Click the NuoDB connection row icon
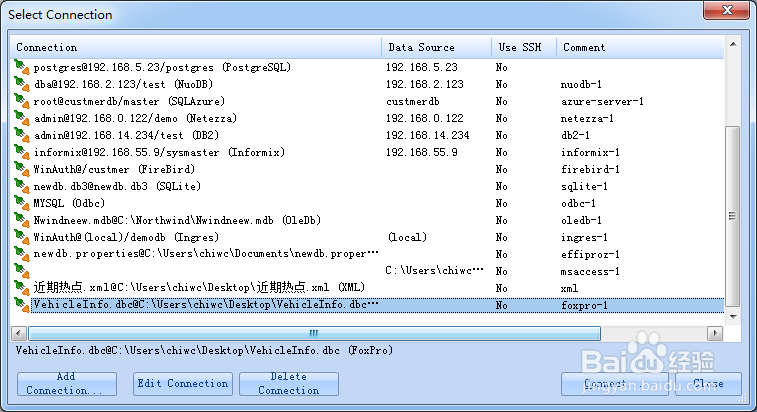Image resolution: width=757 pixels, height=412 pixels. tap(22, 84)
